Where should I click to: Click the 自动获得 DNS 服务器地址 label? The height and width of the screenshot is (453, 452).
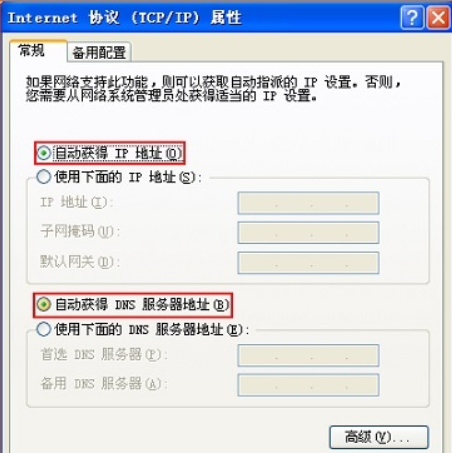[142, 305]
